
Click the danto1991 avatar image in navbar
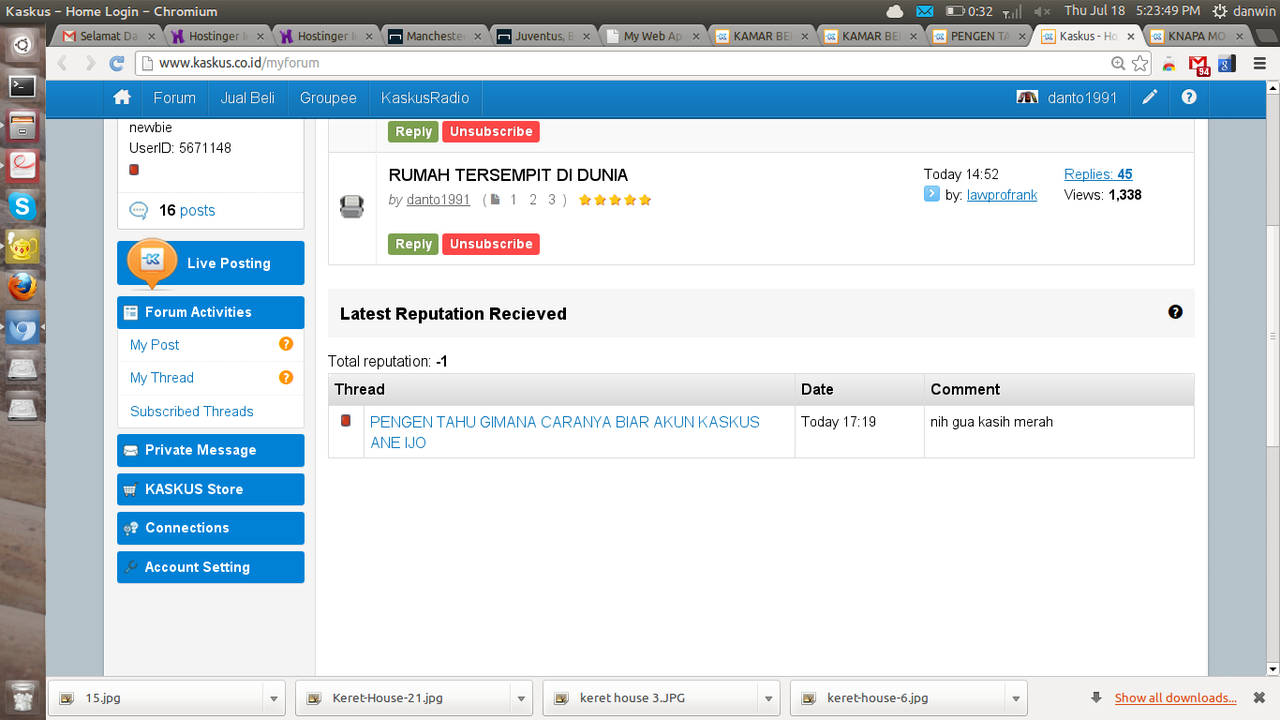point(1027,97)
